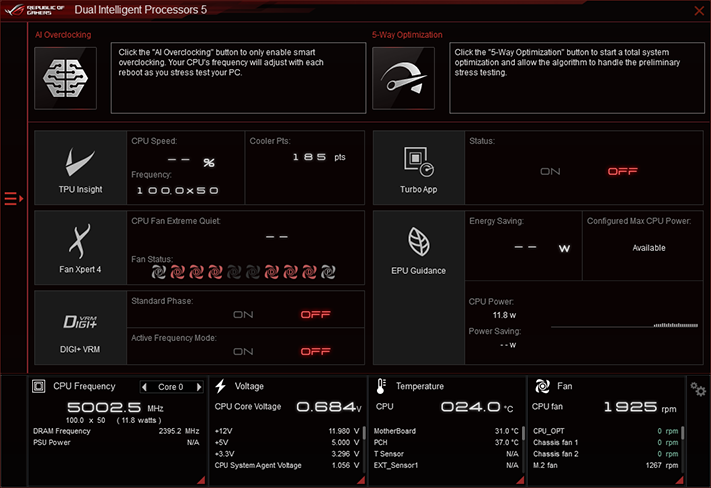The width and height of the screenshot is (711, 488).
Task: Click M.2 fan 1267 rpm row
Action: 605,465
